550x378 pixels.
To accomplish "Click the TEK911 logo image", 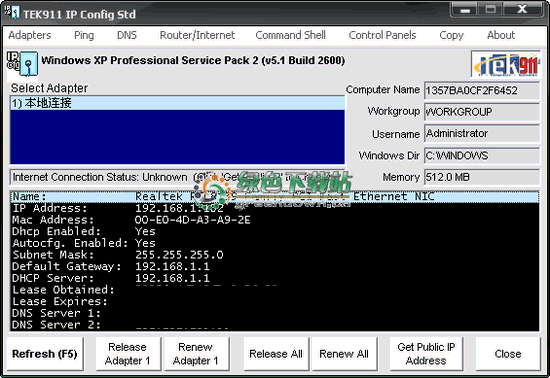I will (505, 65).
